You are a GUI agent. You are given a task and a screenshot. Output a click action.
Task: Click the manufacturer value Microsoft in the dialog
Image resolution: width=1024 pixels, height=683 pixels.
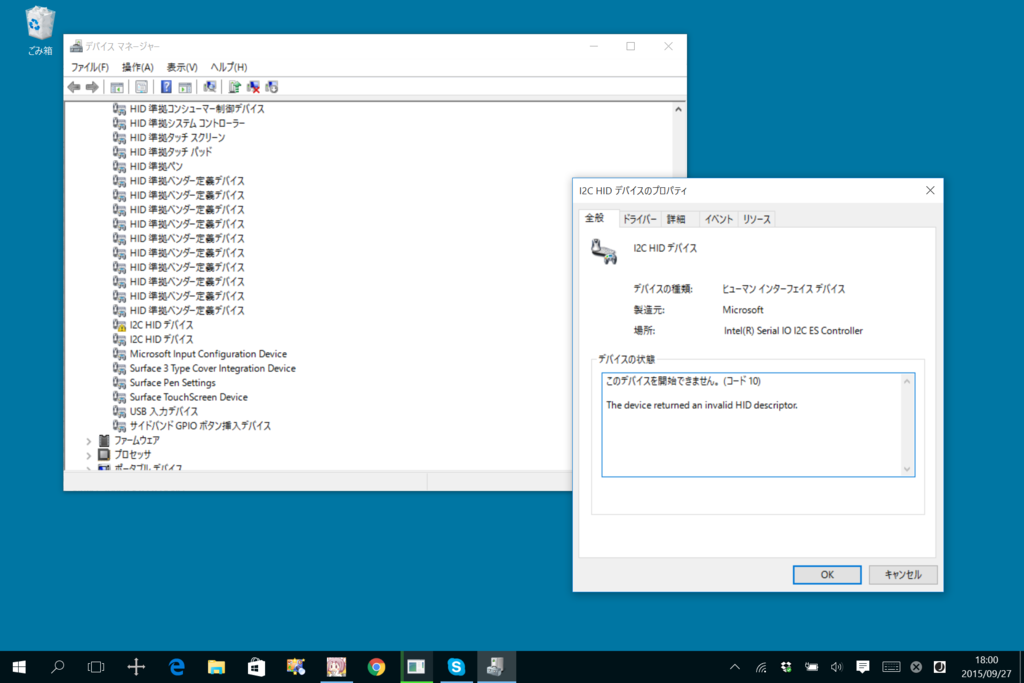pos(743,310)
